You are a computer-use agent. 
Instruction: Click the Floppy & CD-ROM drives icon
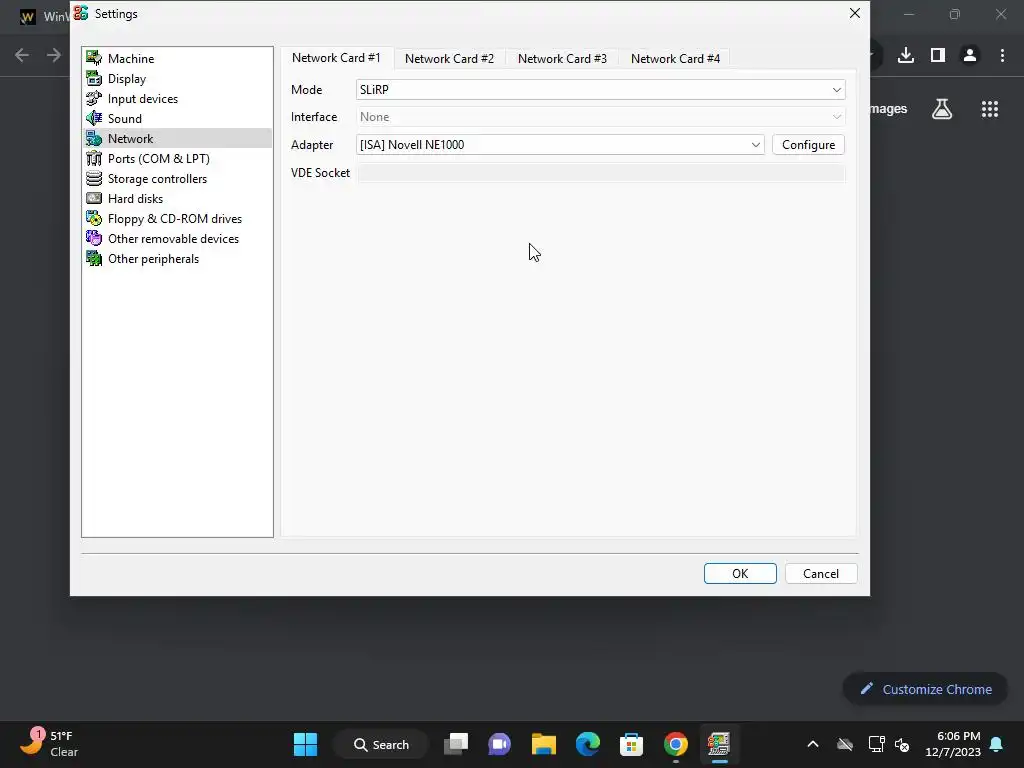click(x=94, y=219)
